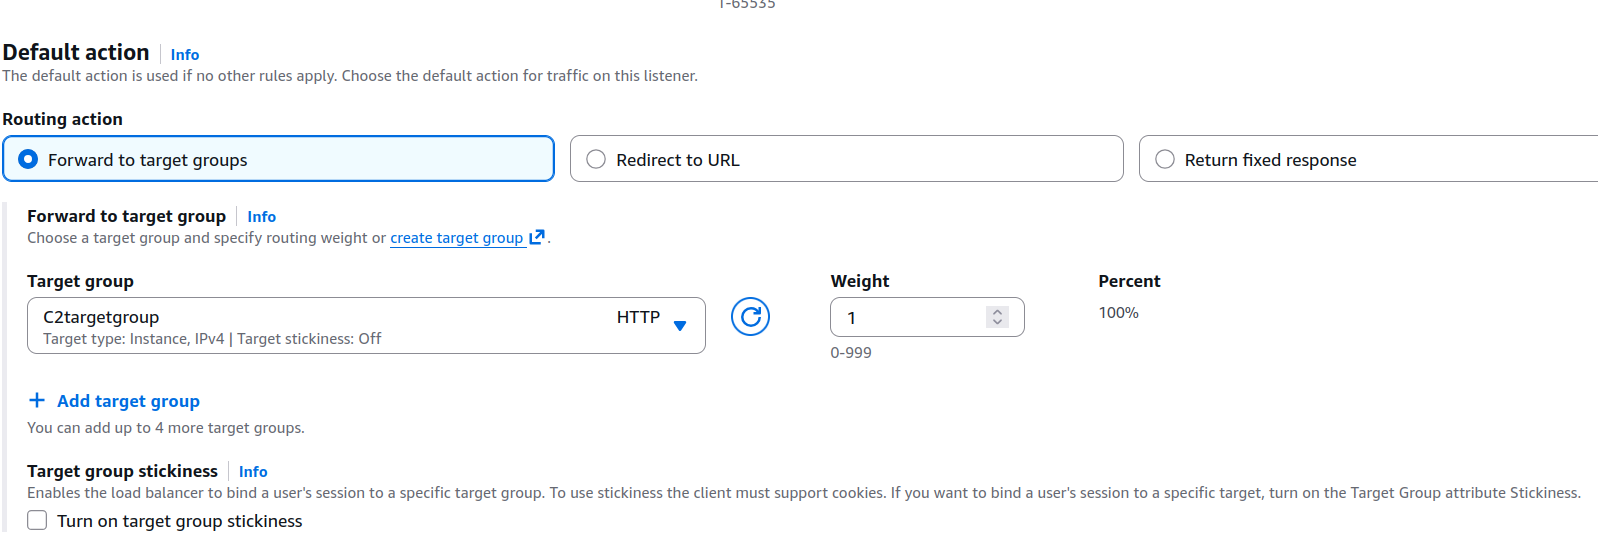Click the Return fixed response label text

pyautogui.click(x=1270, y=160)
